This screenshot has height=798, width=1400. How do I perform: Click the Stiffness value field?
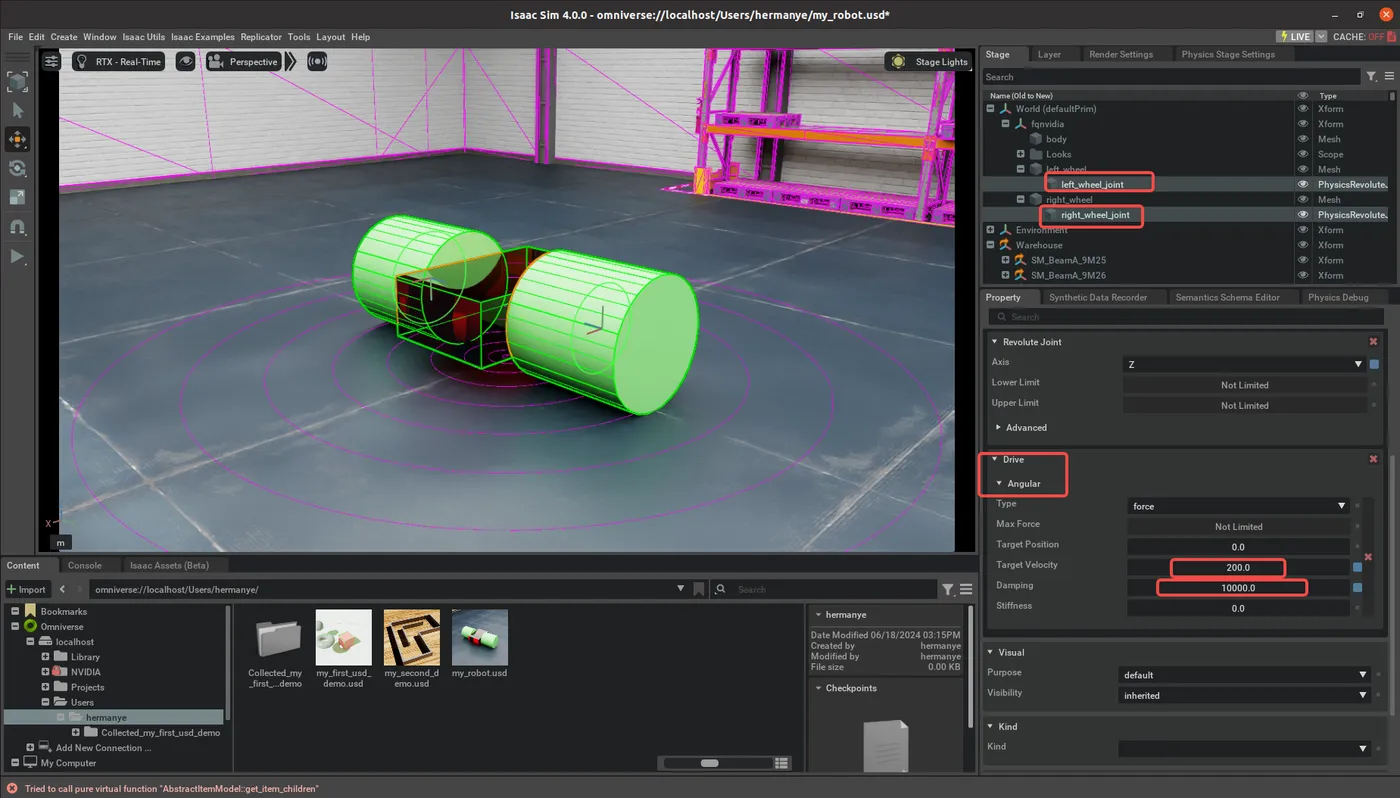[x=1238, y=608]
